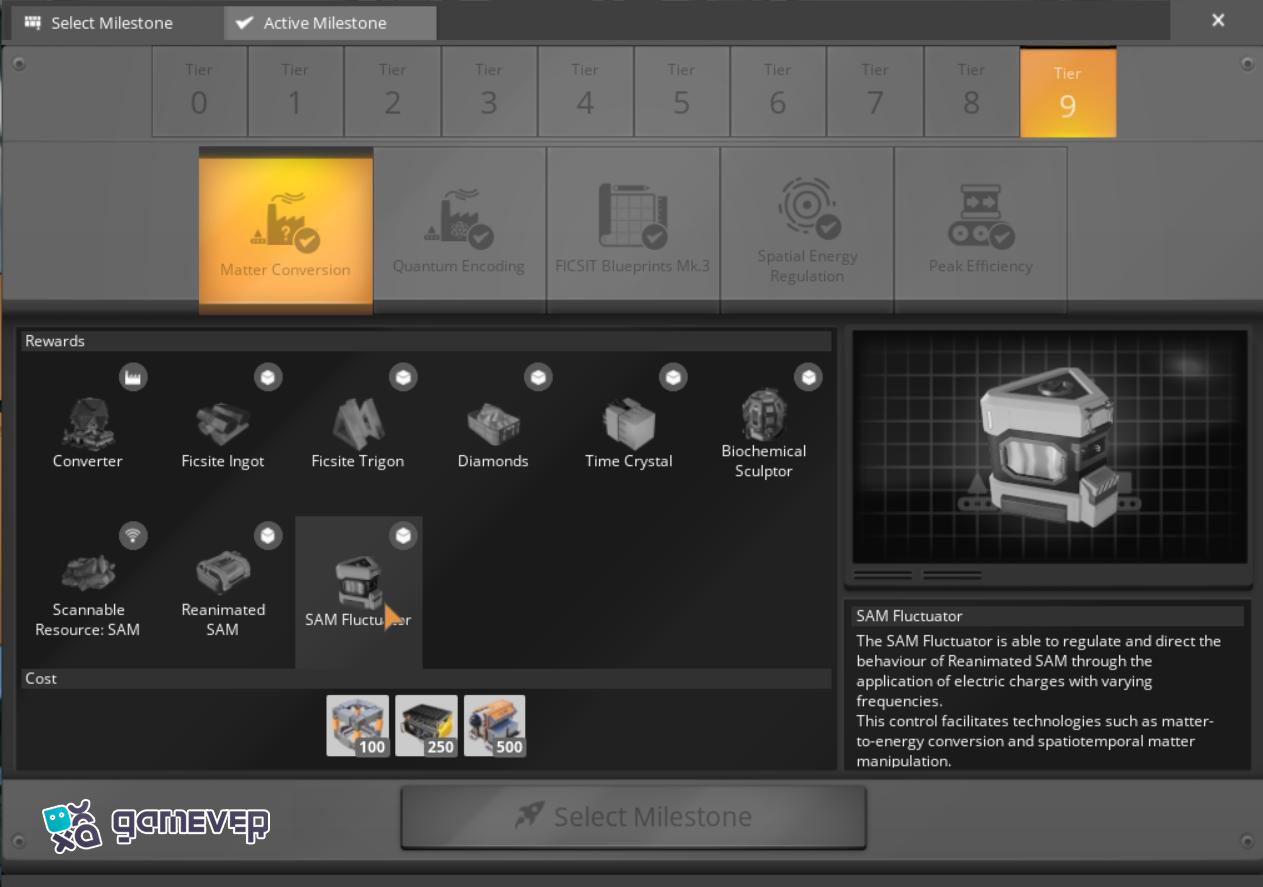
Task: Click the cost item with quantity 250
Action: (426, 726)
